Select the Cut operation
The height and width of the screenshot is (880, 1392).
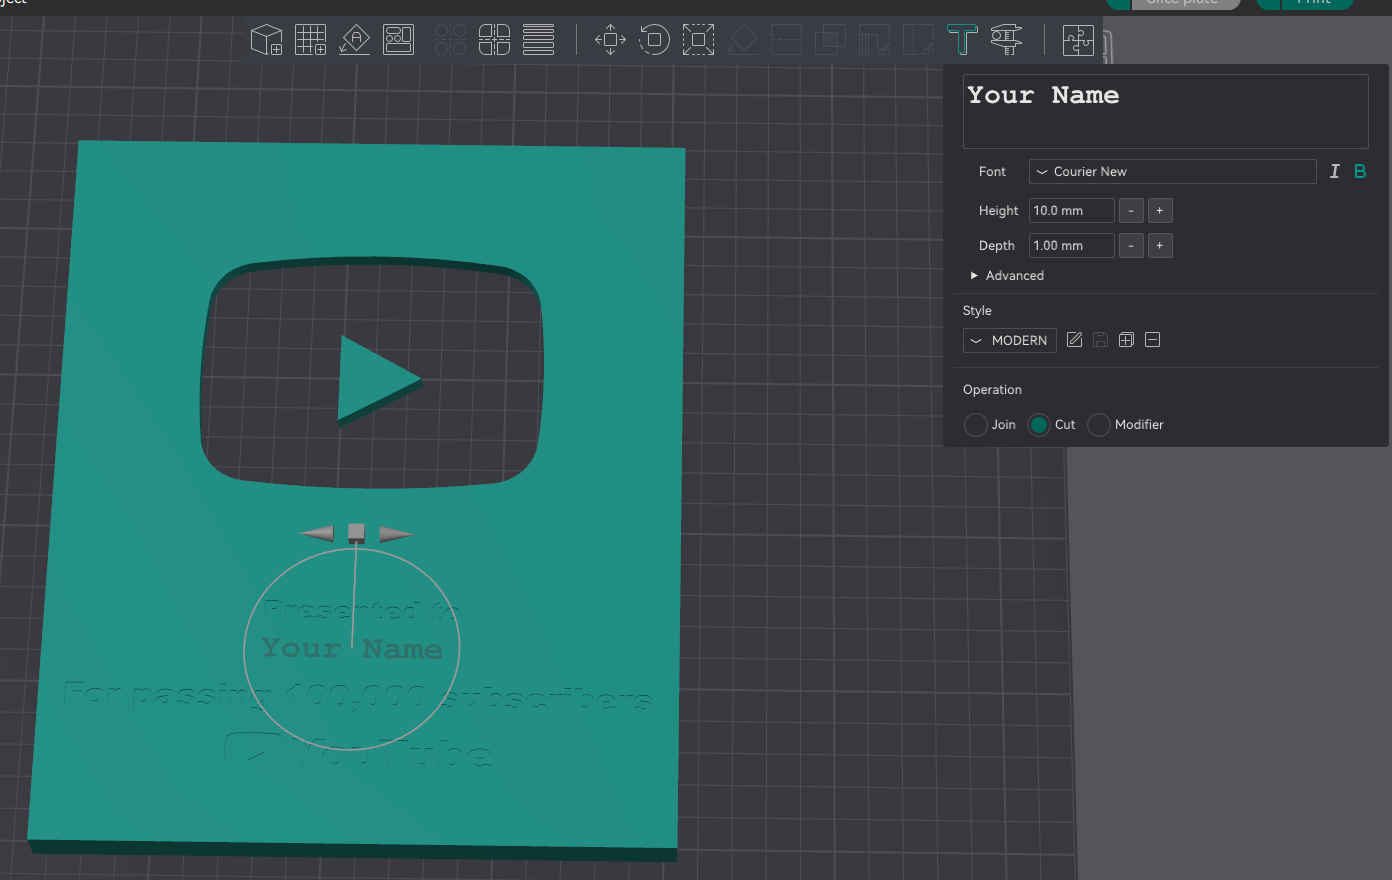point(1039,425)
